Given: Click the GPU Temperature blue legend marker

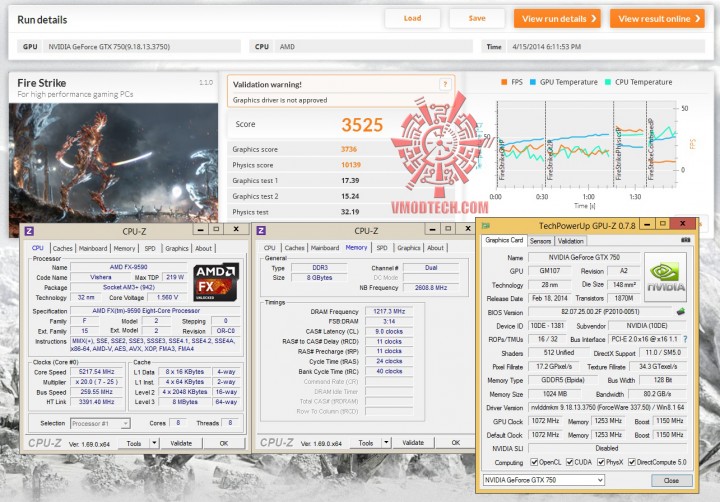Looking at the screenshot, I should (533, 82).
